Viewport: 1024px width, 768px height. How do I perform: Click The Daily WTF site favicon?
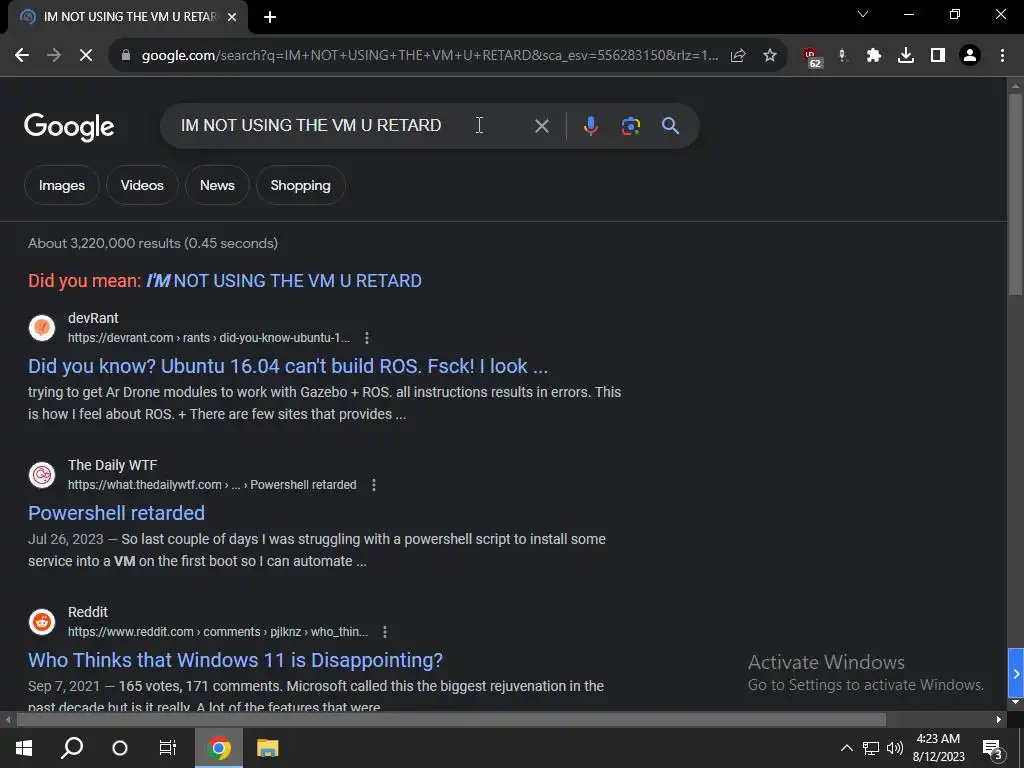pos(42,475)
